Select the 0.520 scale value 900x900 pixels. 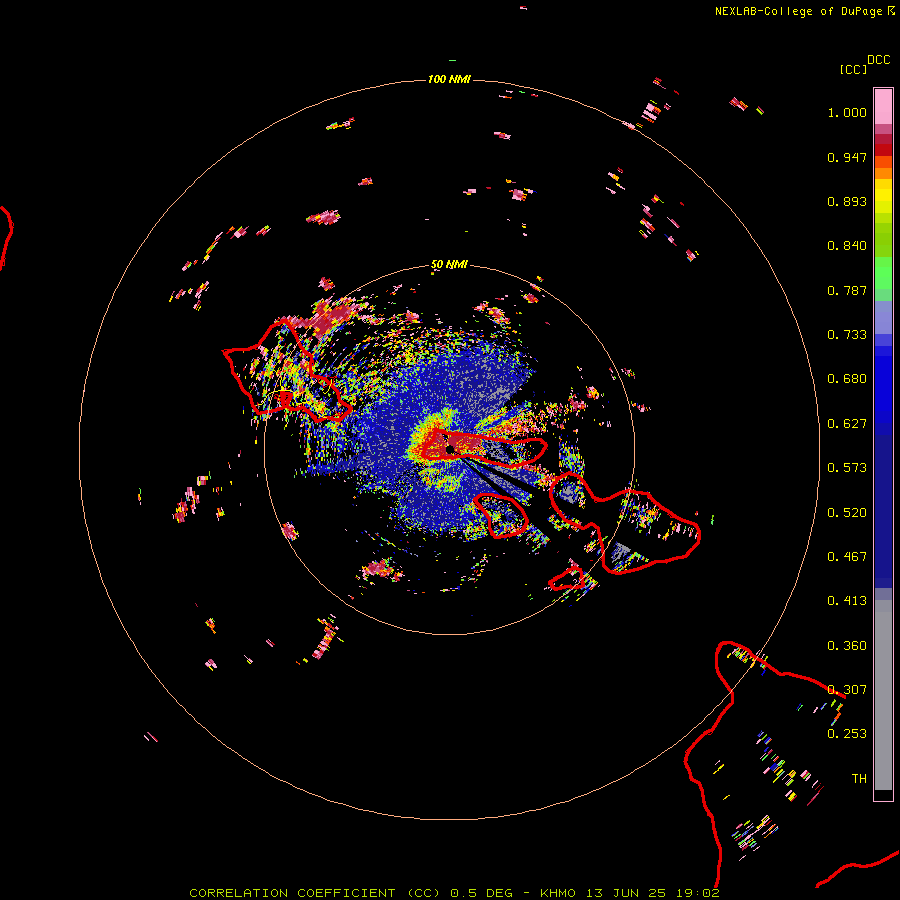847,513
